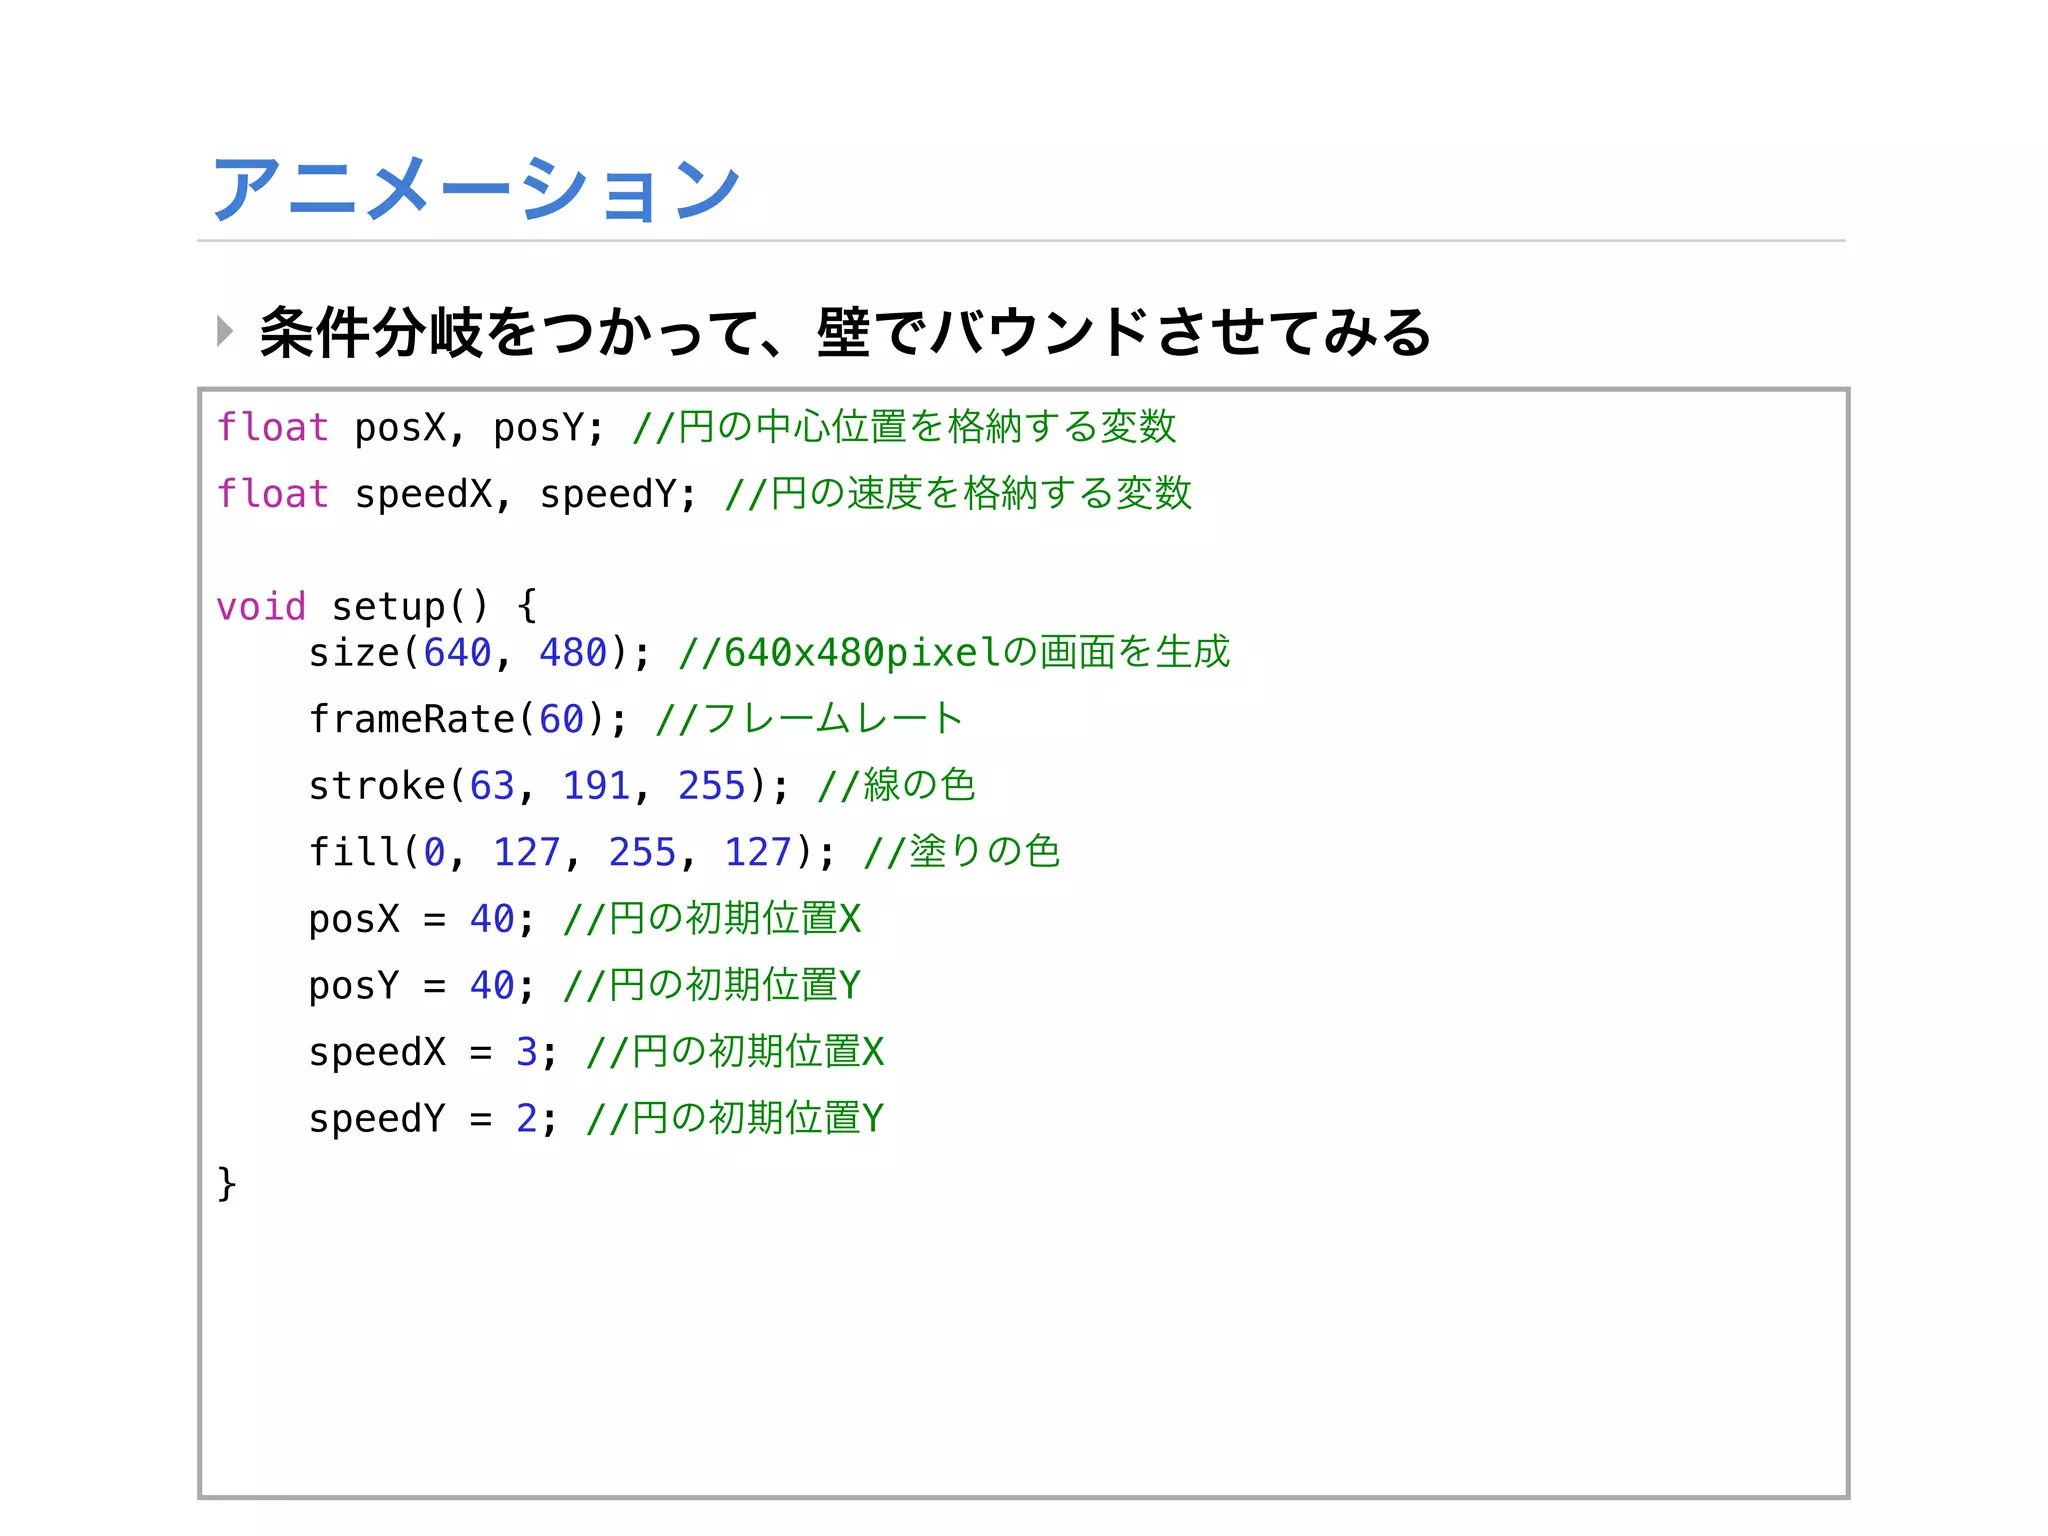This screenshot has height=1536, width=2048.
Task: Click the line 'float speedX, speedY;'
Action: 457,494
